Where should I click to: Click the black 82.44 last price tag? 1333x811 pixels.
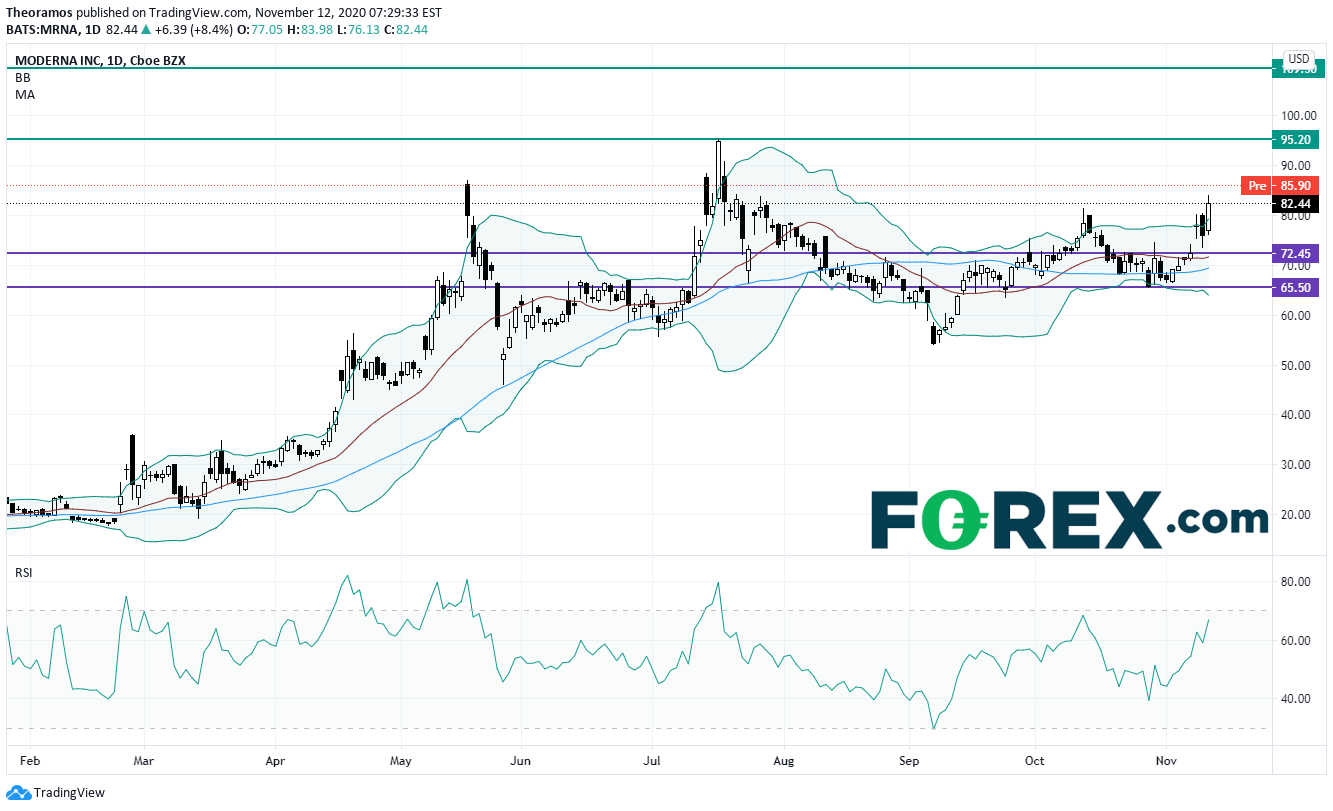1296,203
